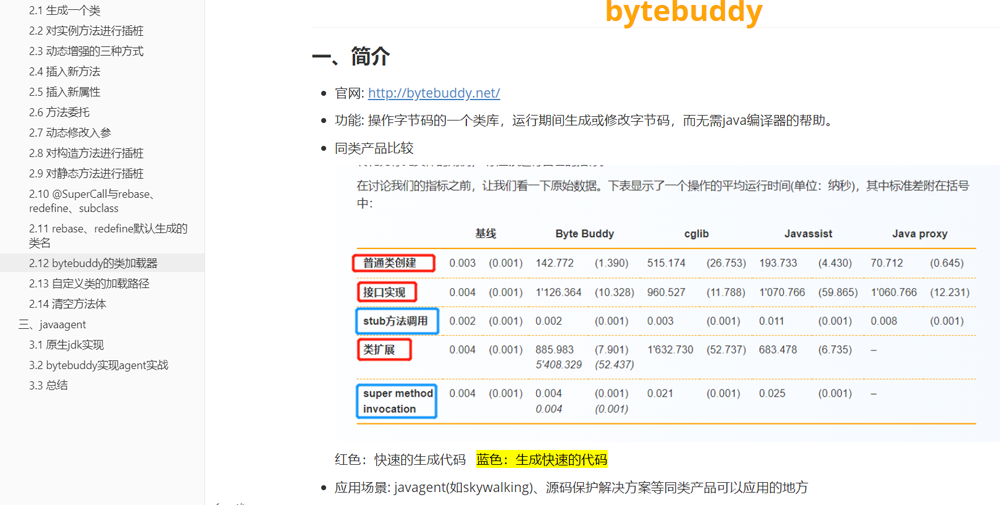Screen dimensions: 1000x505
Task: Click the 普通类创建 row label
Action: tap(390, 263)
